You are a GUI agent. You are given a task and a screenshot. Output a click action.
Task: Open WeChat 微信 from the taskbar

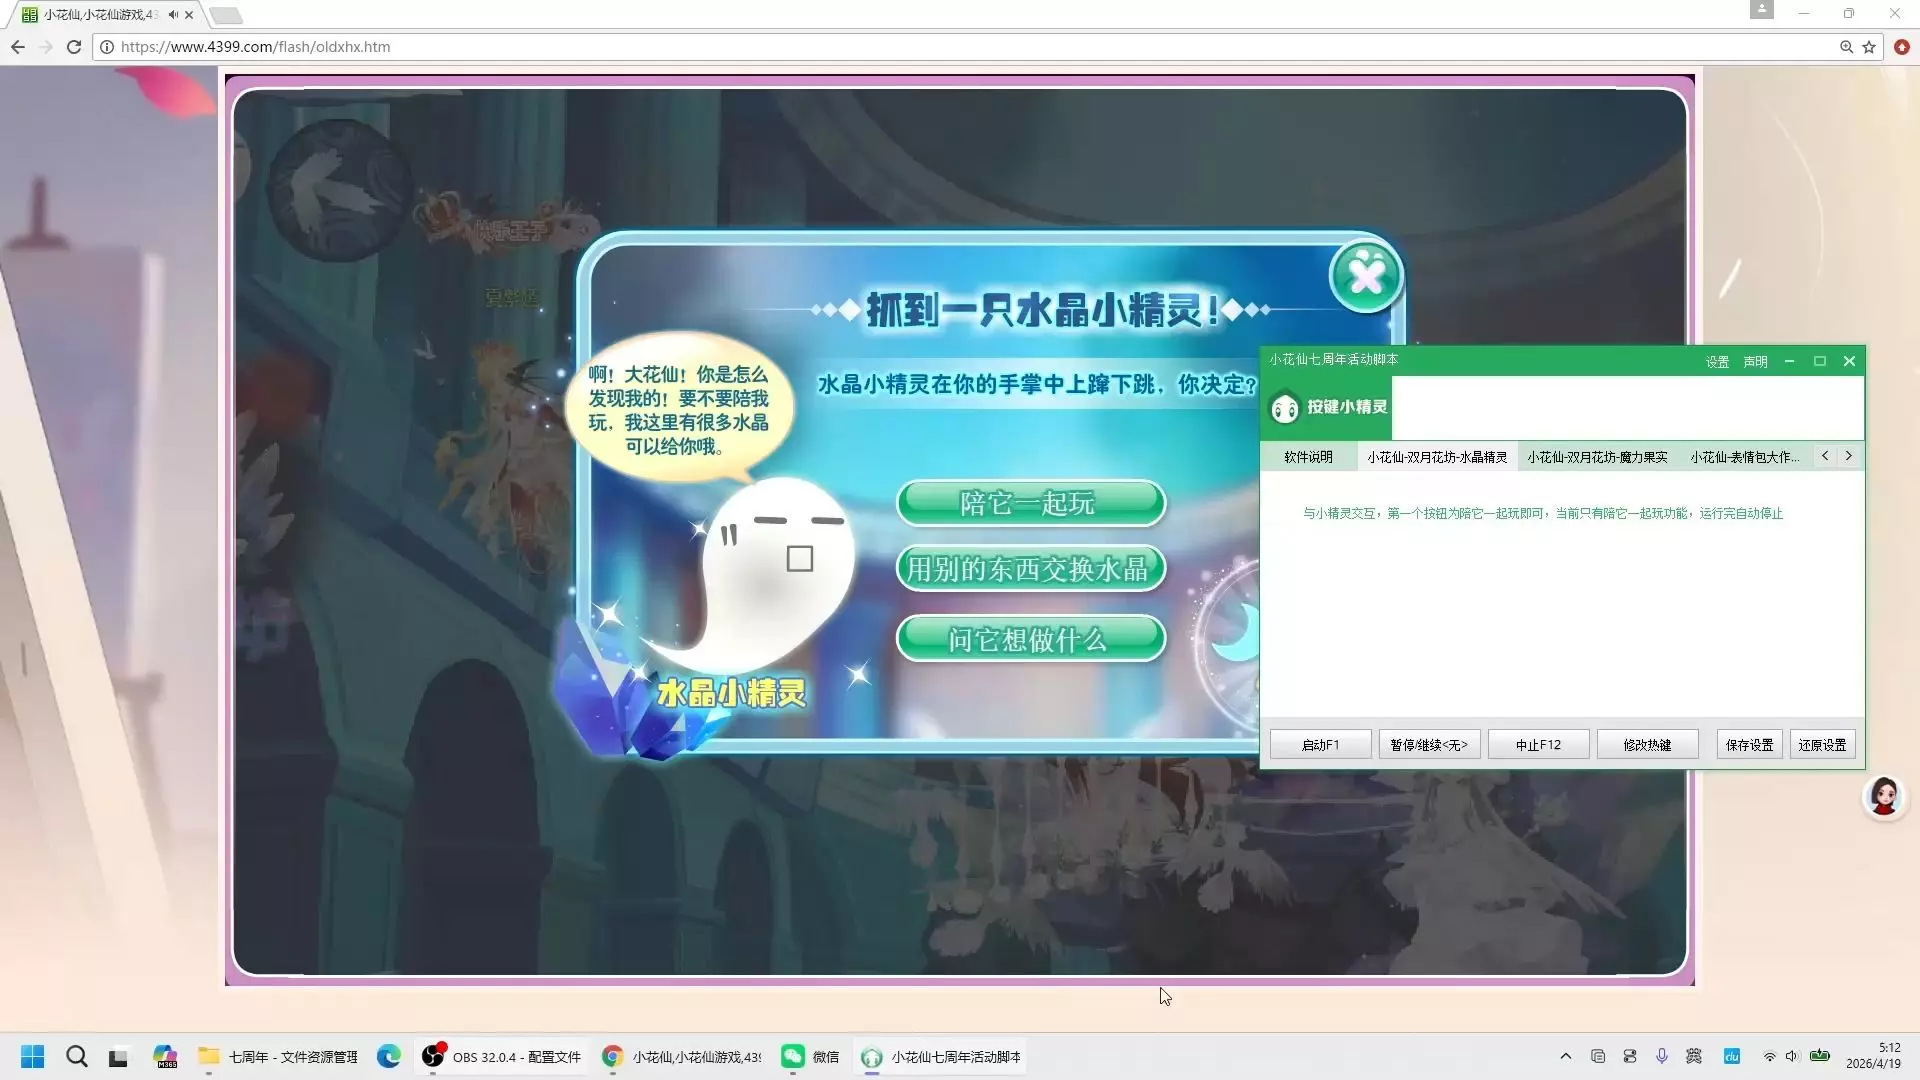(x=810, y=1057)
